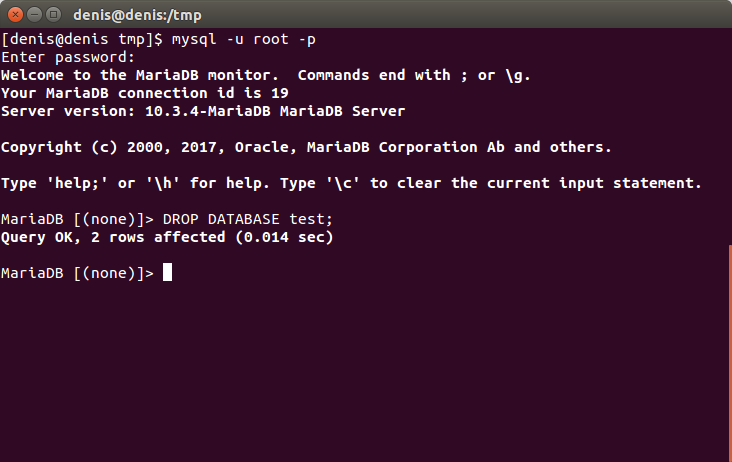
Task: Maximize the terminal window
Action: (54, 14)
